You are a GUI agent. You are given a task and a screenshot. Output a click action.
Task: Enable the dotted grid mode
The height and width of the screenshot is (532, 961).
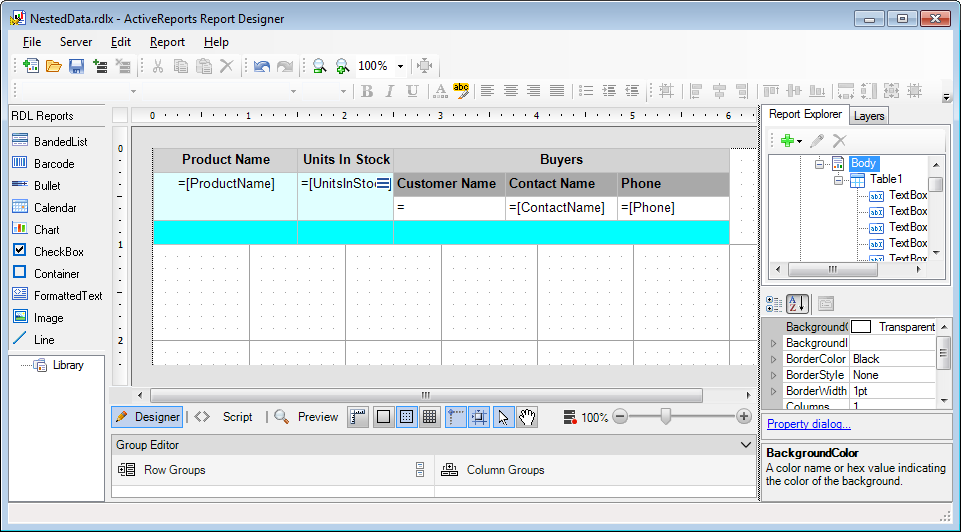(x=406, y=417)
